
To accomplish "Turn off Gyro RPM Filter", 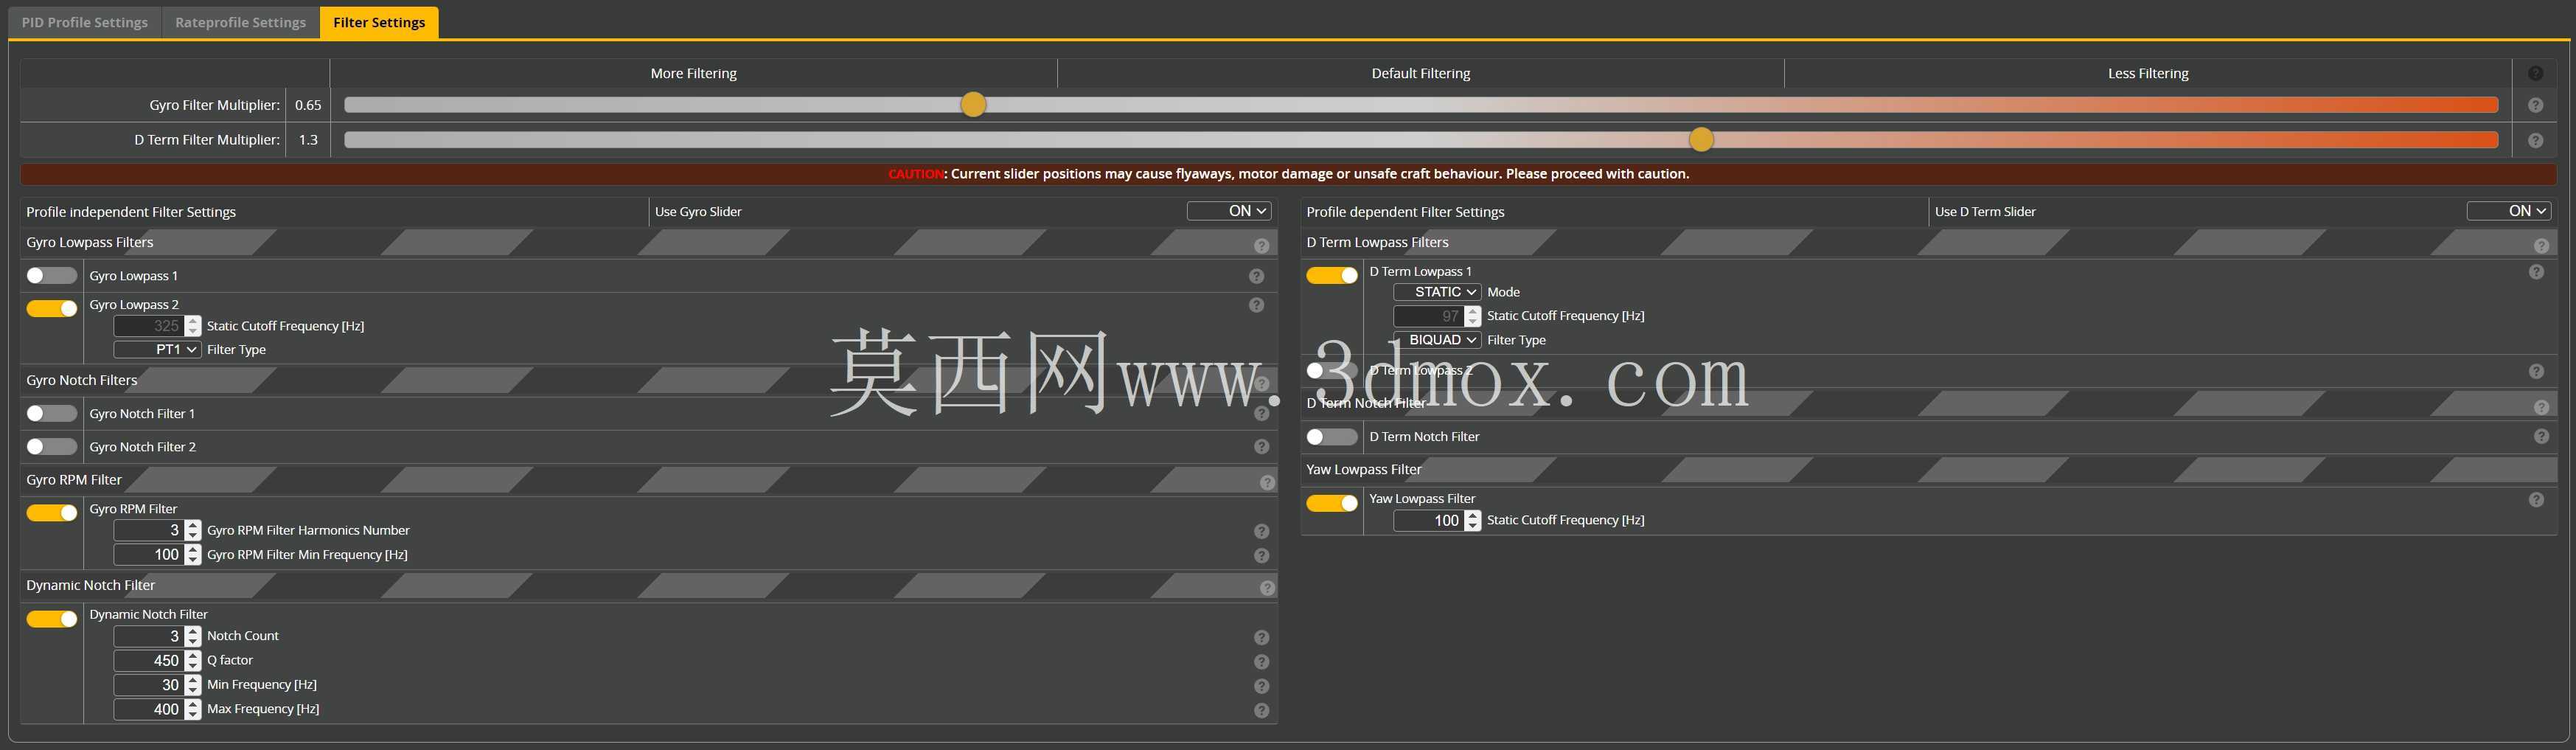I will coord(52,512).
